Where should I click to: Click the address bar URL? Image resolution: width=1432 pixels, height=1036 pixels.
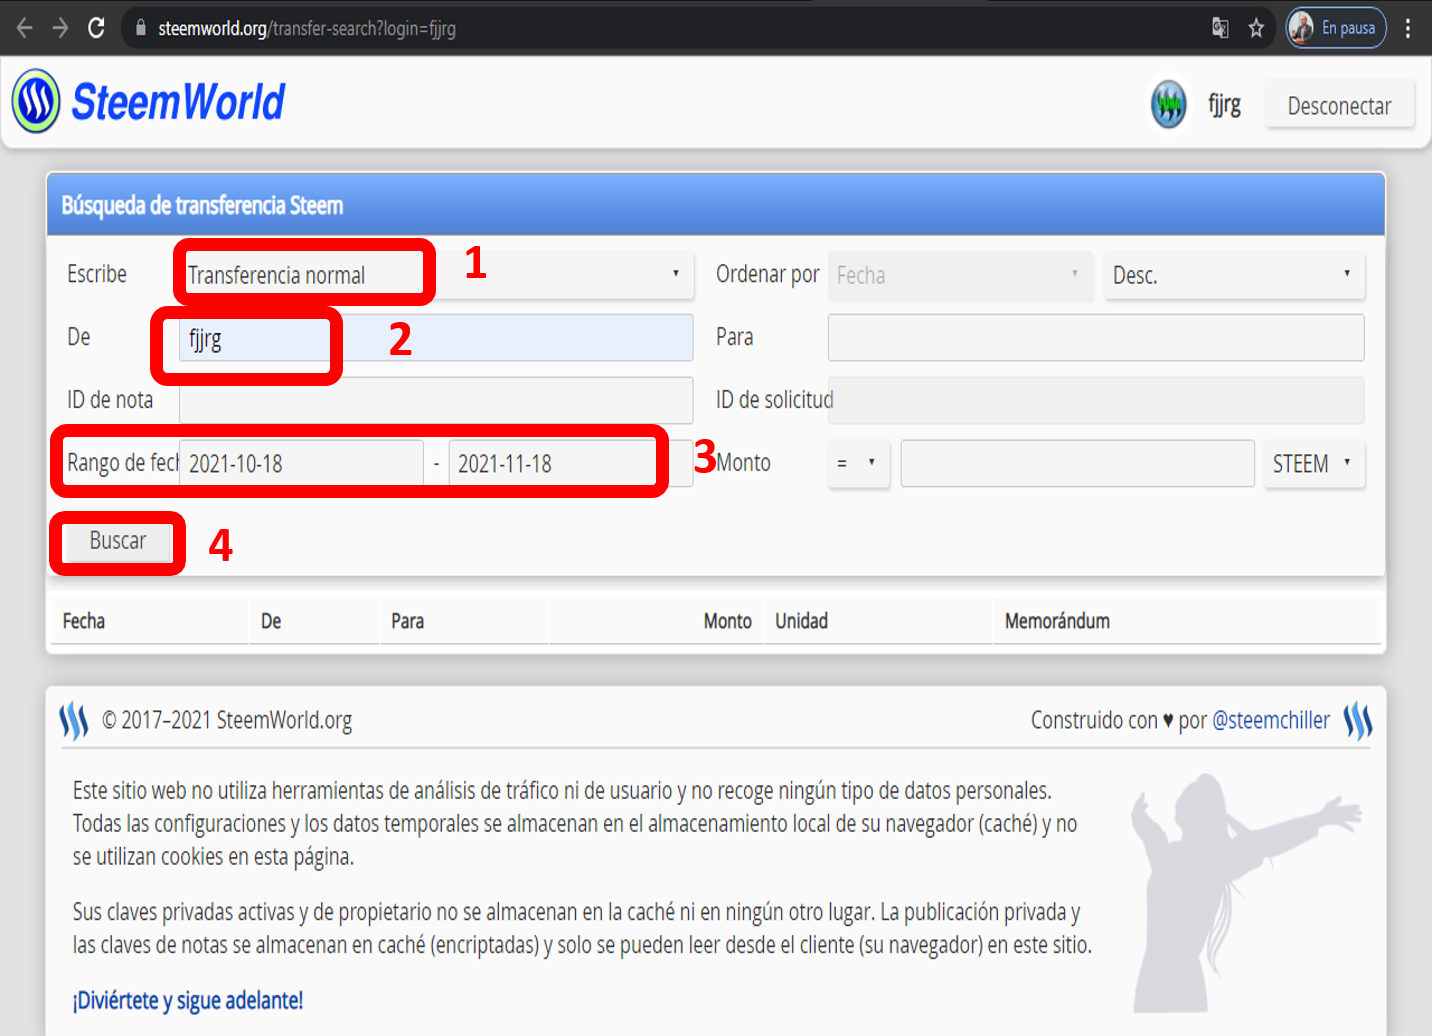(307, 28)
